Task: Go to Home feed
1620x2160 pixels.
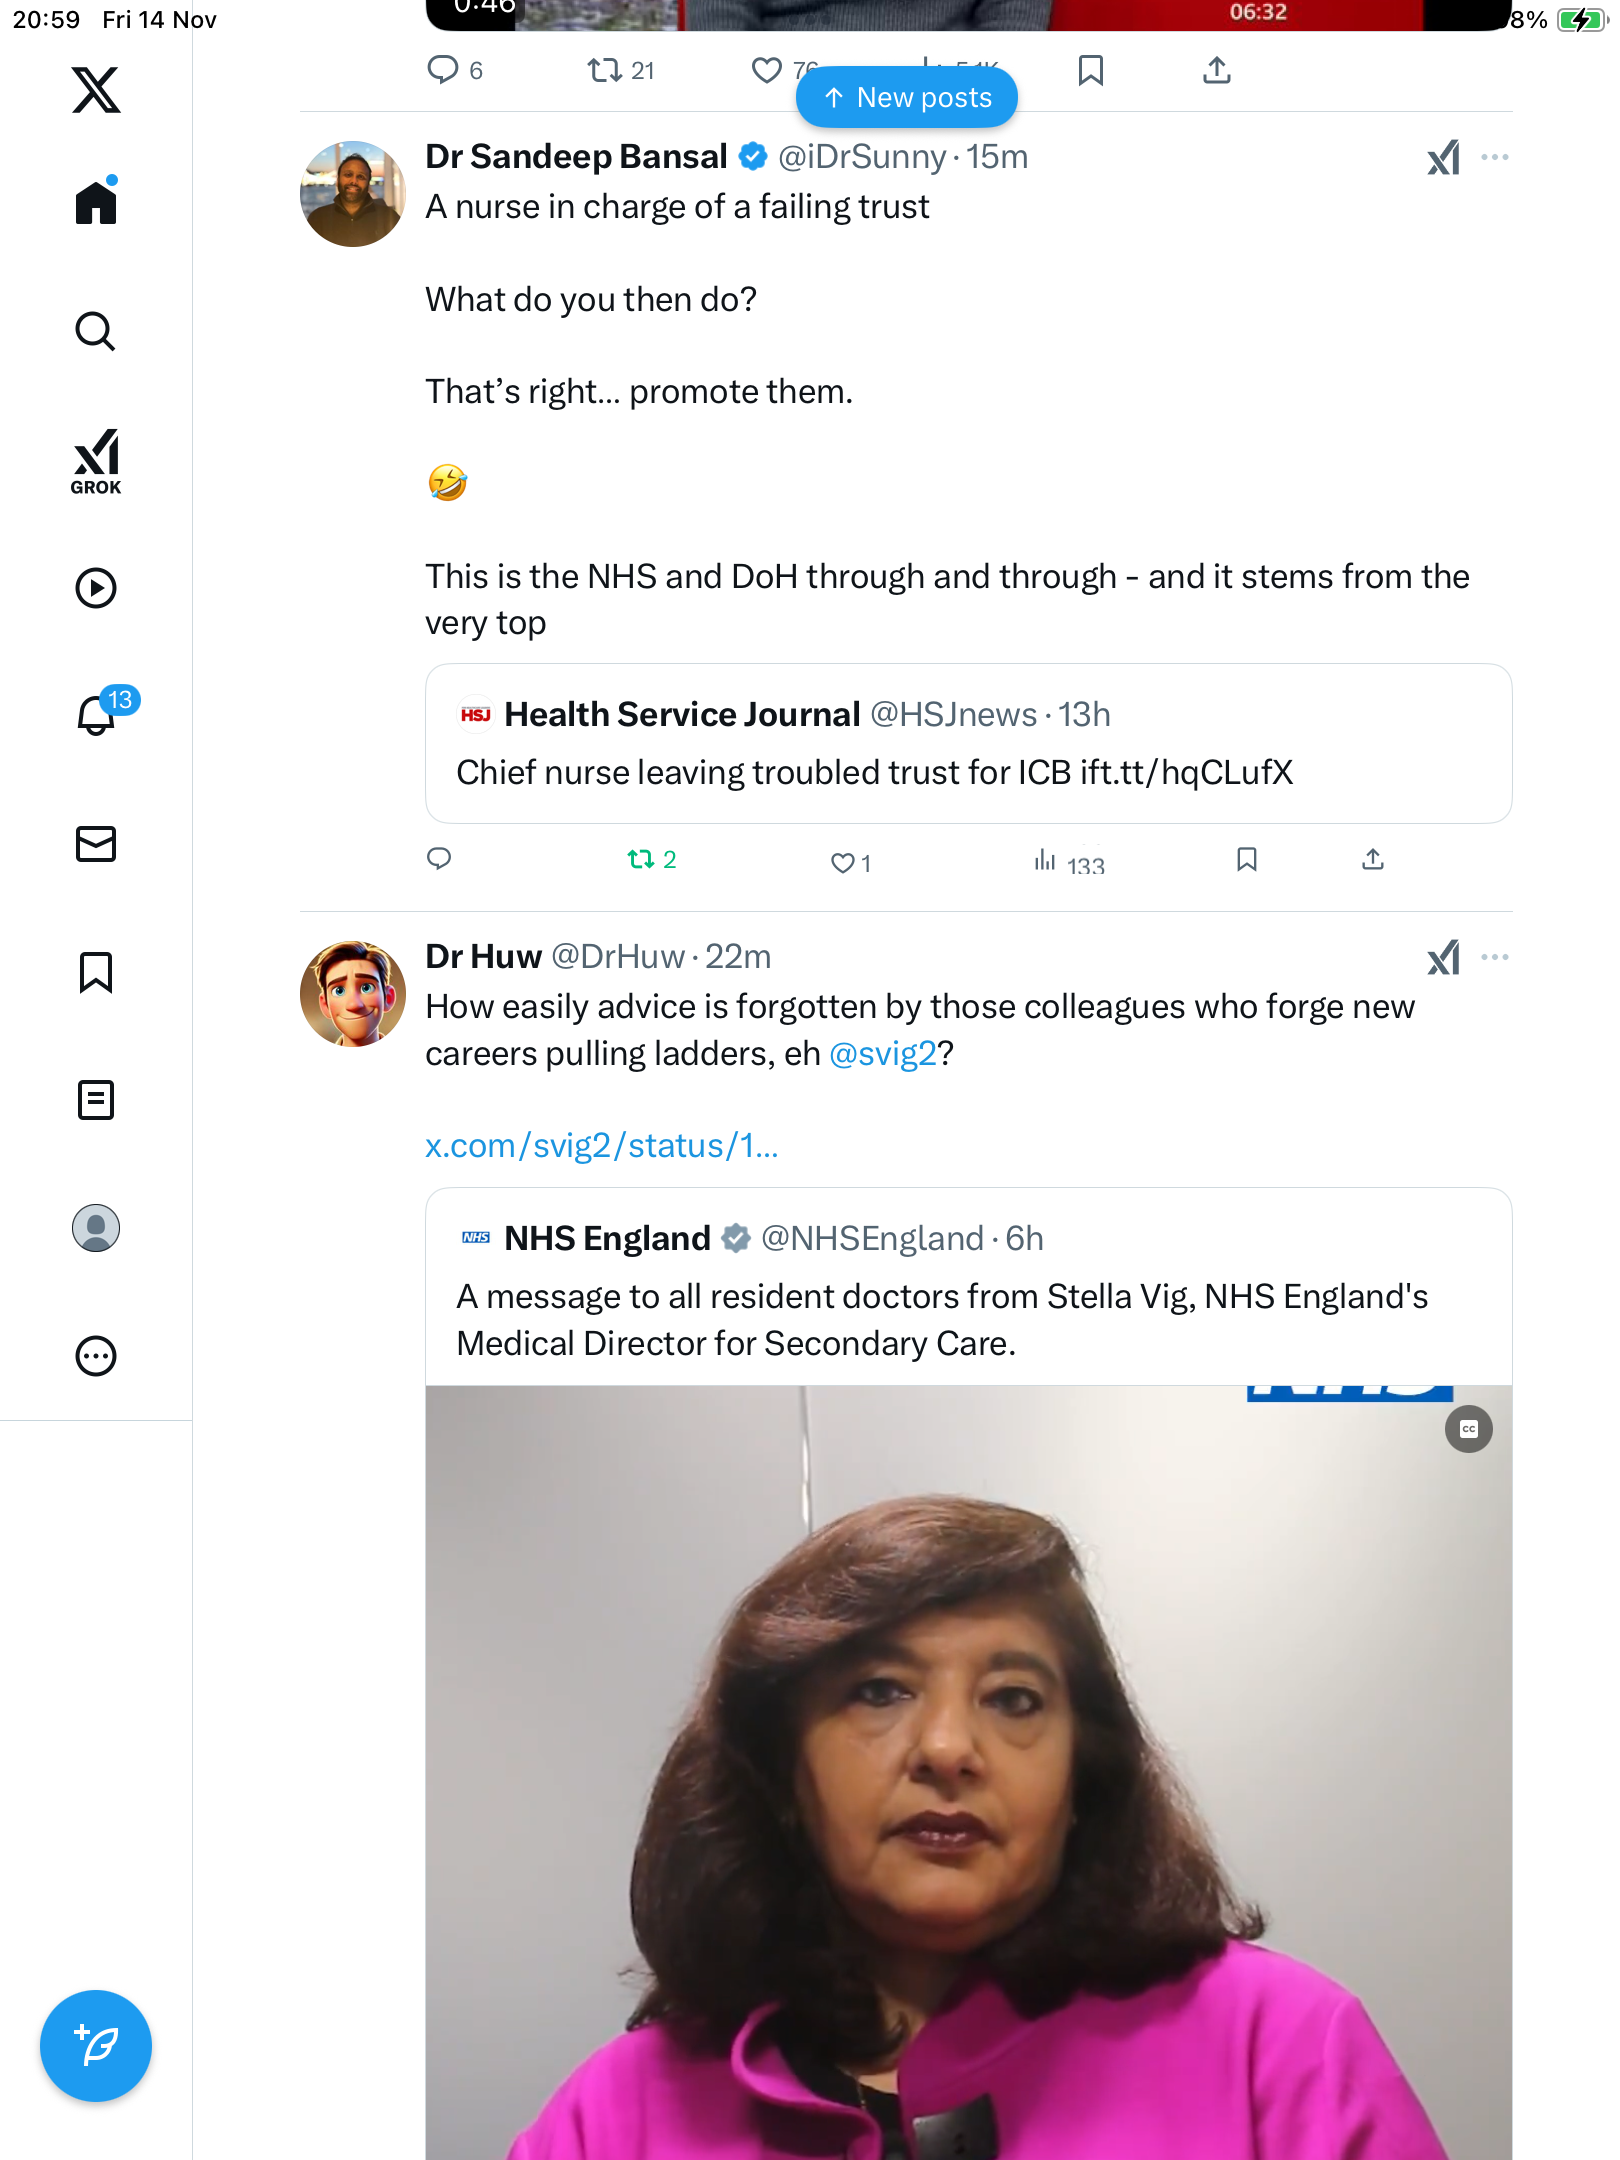Action: pos(96,203)
